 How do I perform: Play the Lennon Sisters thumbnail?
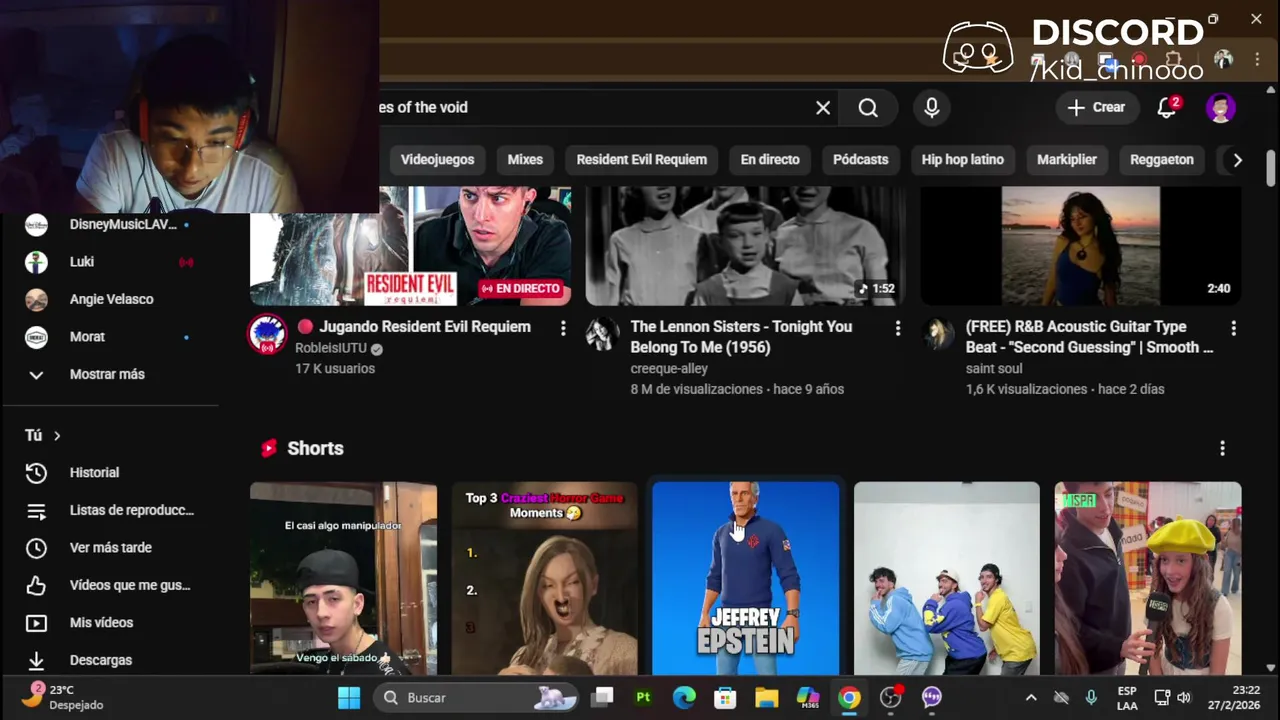[745, 246]
